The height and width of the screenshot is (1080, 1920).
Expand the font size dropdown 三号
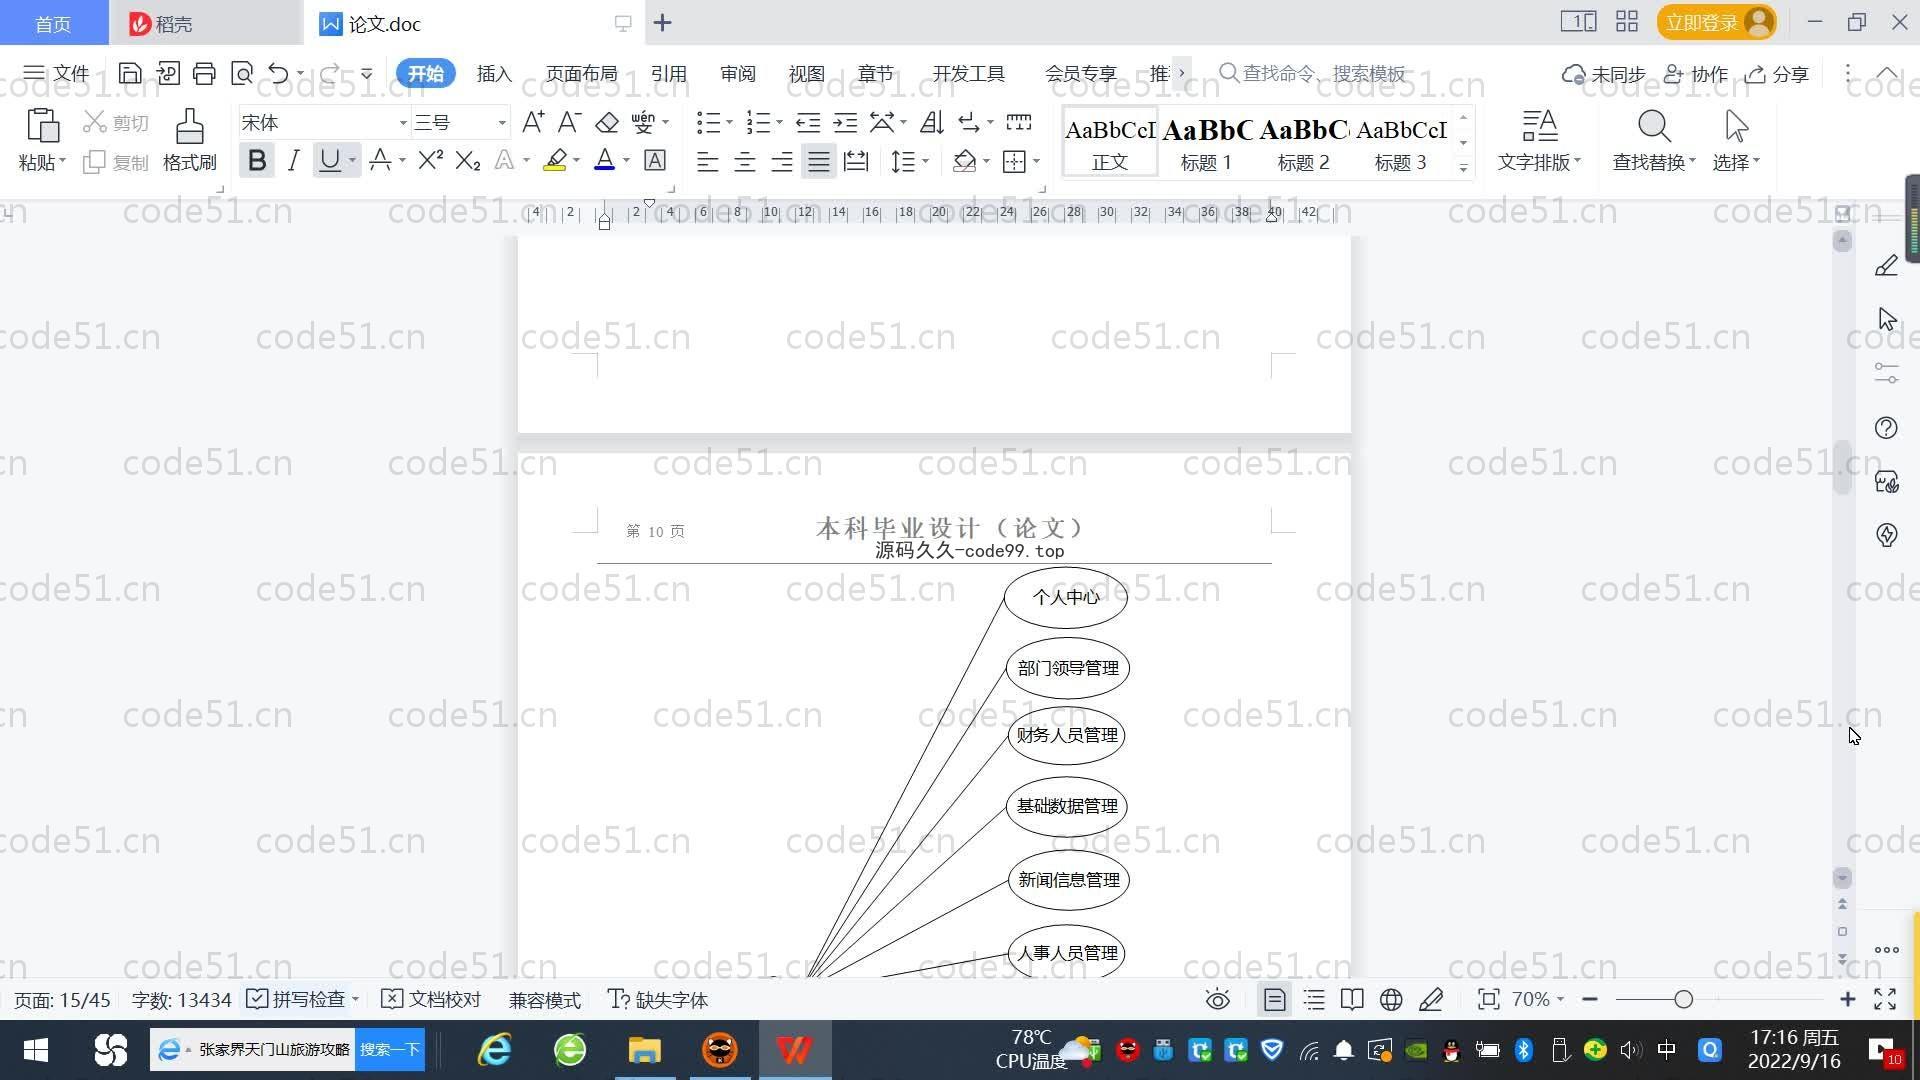[502, 123]
